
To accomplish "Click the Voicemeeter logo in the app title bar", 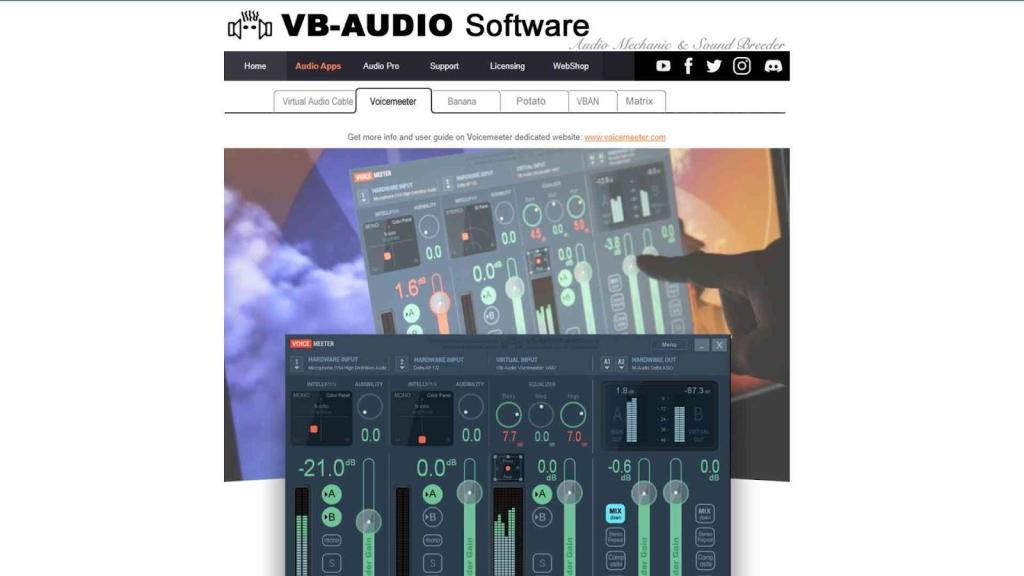I will 312,344.
